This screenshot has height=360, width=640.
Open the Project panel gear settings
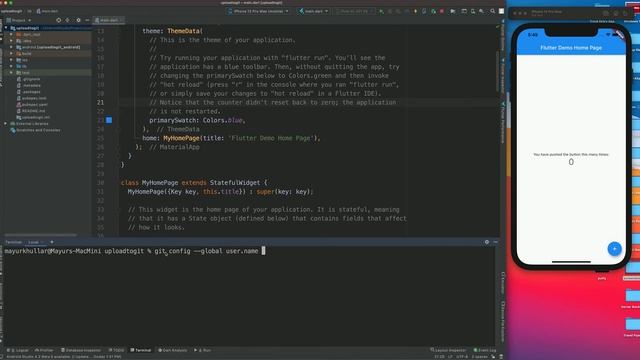point(78,20)
